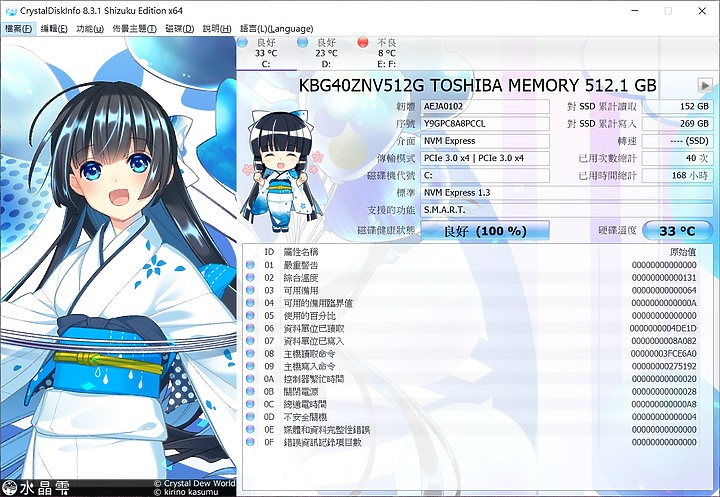This screenshot has width=720, height=497.
Task: Select the 可用的備用臨界值 attribute name
Action: (x=318, y=303)
